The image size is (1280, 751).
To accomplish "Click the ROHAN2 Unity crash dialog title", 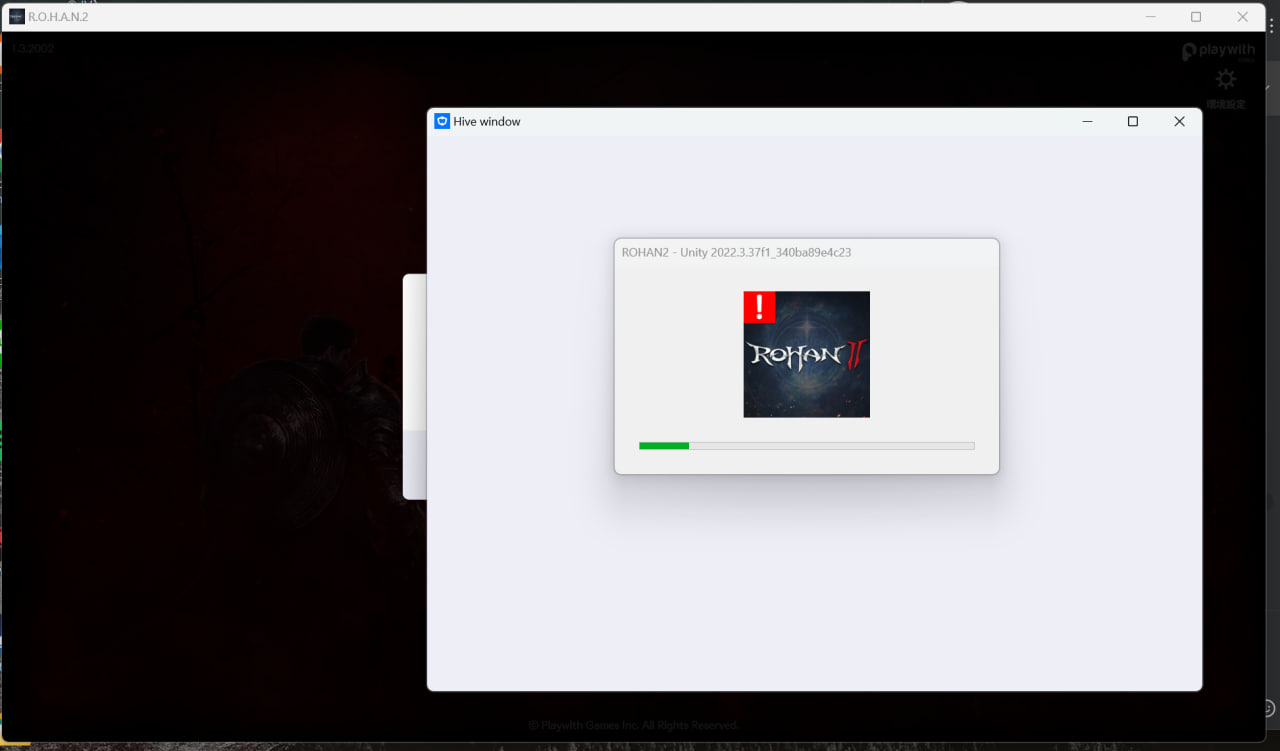I will 736,253.
